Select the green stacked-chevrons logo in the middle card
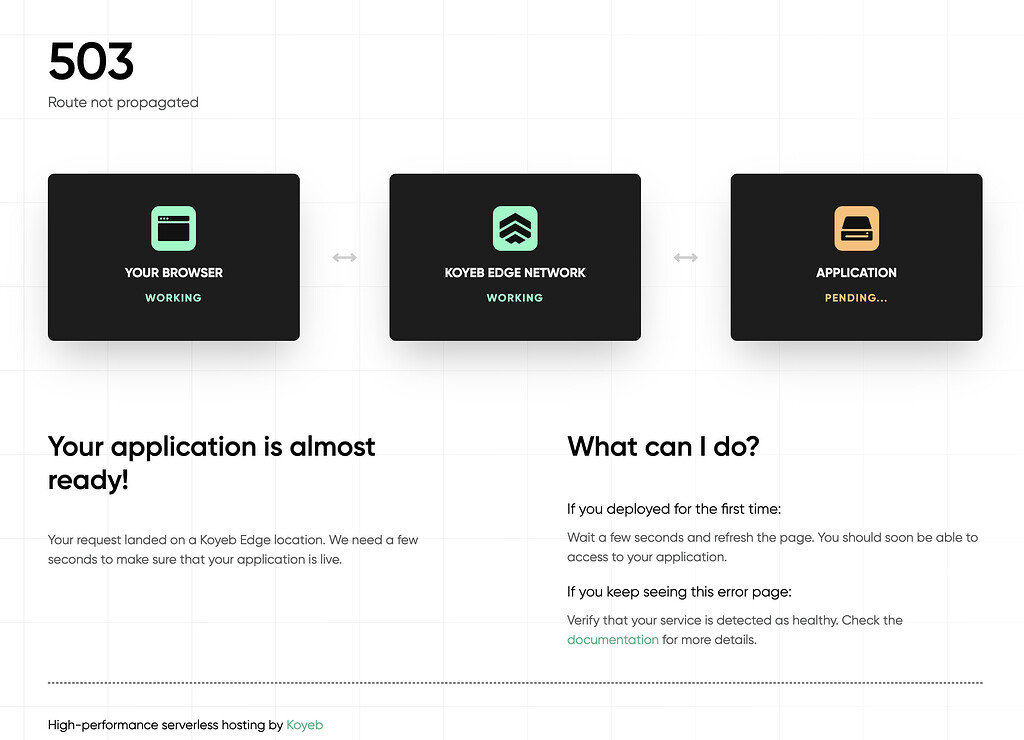The image size is (1024, 740). click(x=514, y=228)
